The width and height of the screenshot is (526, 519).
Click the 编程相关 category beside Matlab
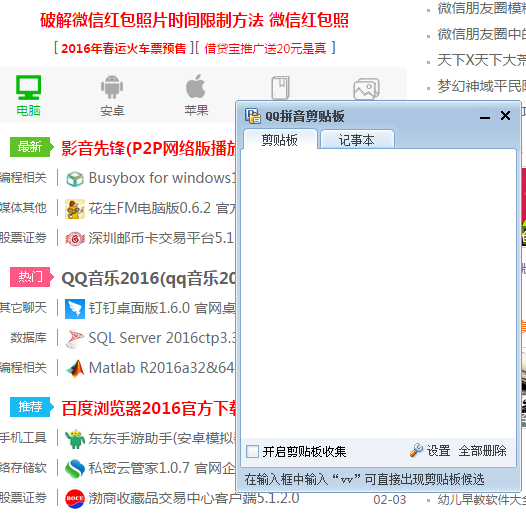[23, 368]
